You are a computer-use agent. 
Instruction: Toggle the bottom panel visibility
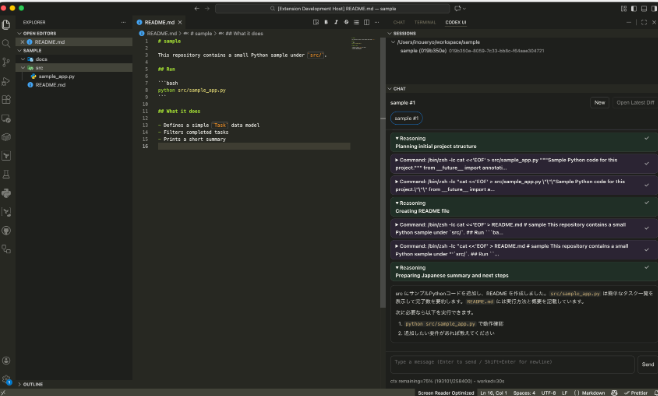[644, 8]
